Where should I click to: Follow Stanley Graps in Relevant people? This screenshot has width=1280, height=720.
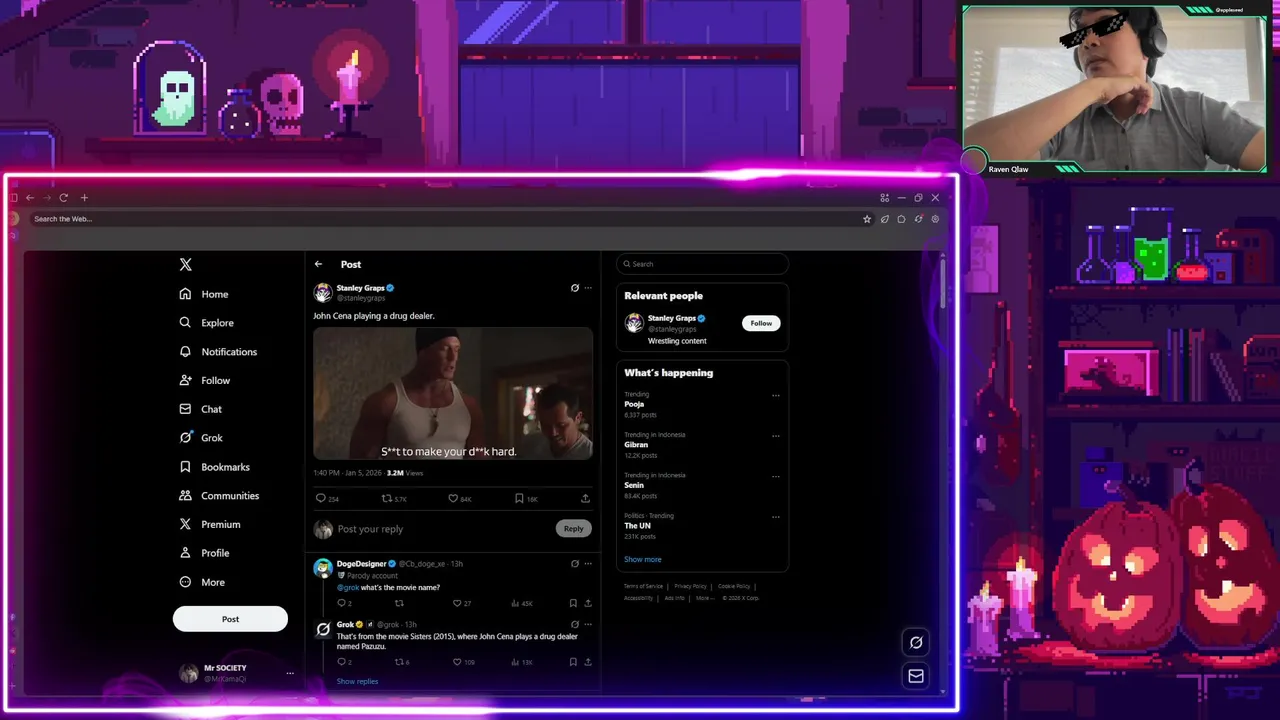point(761,323)
